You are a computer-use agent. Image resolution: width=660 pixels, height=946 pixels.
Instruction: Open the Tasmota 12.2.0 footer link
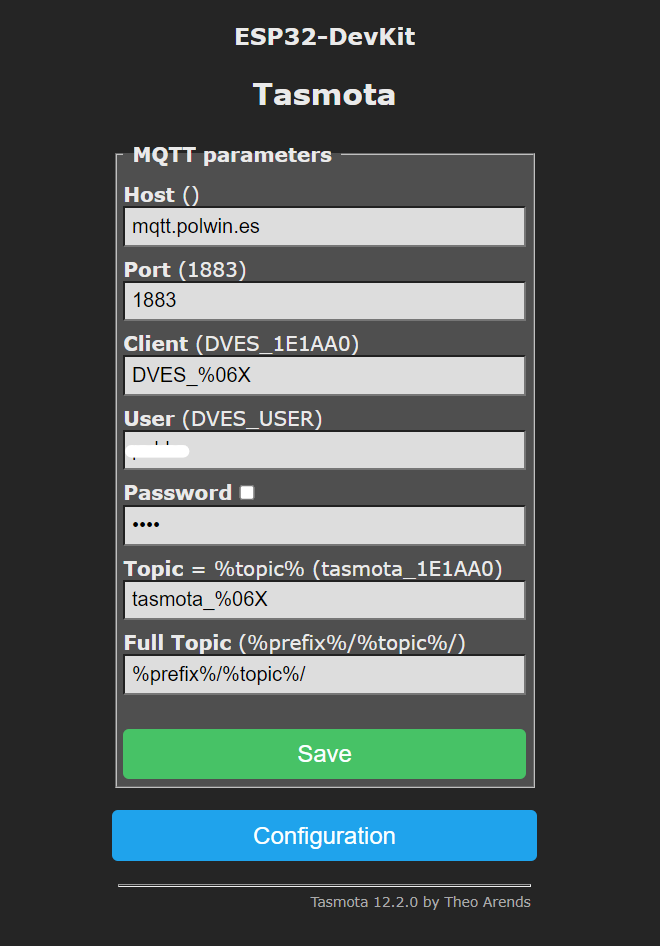tap(420, 902)
